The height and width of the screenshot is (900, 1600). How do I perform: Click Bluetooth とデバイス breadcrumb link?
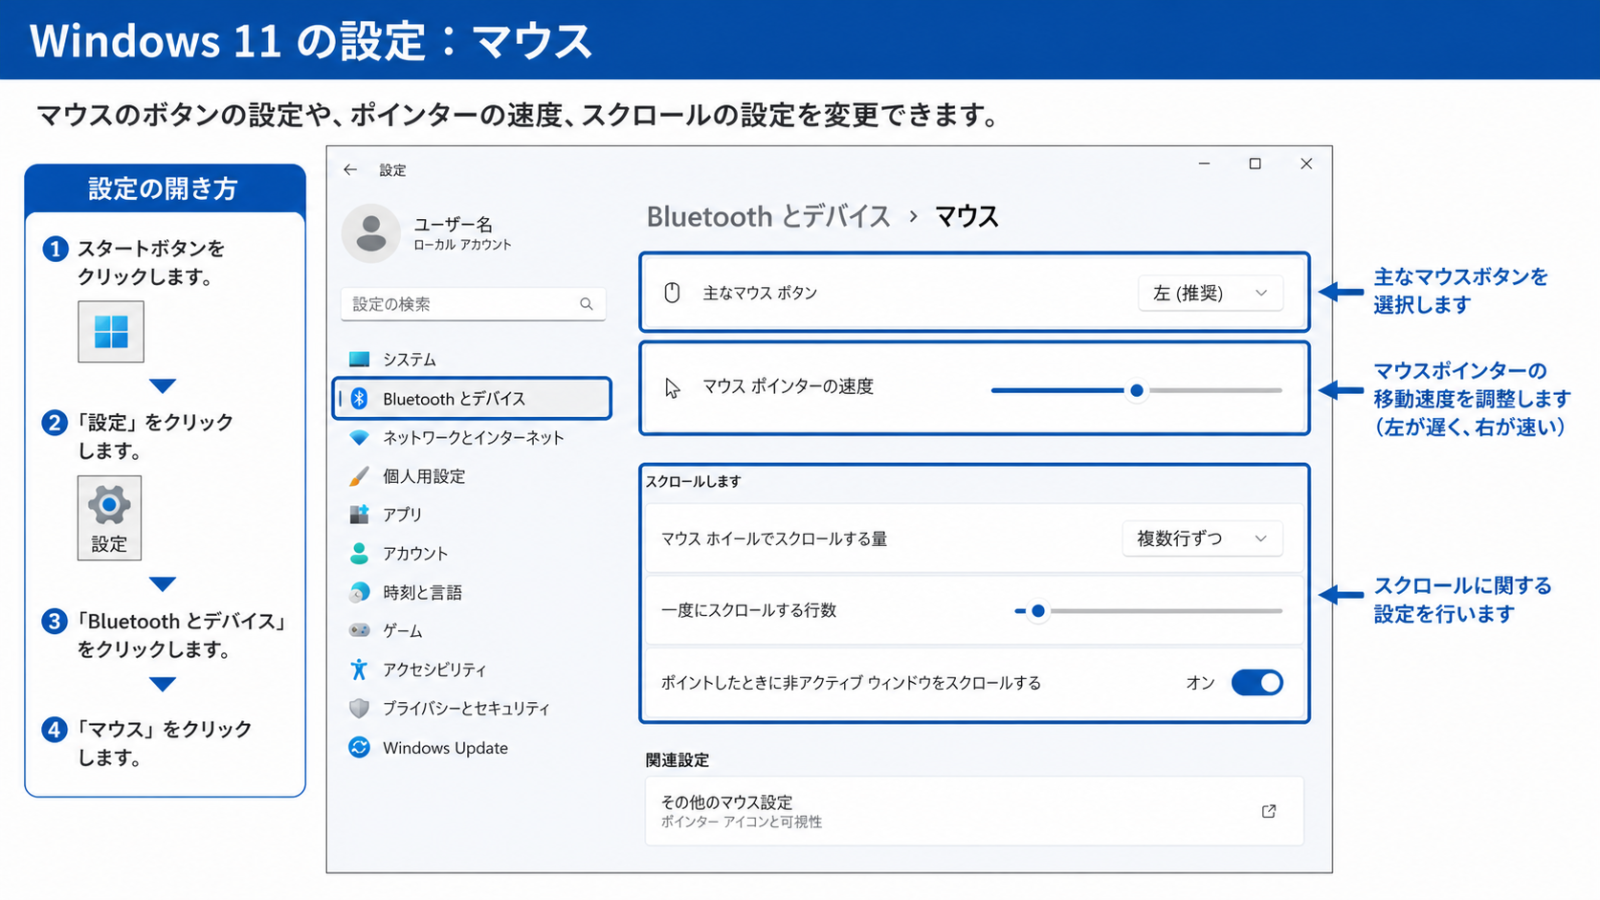(x=768, y=217)
